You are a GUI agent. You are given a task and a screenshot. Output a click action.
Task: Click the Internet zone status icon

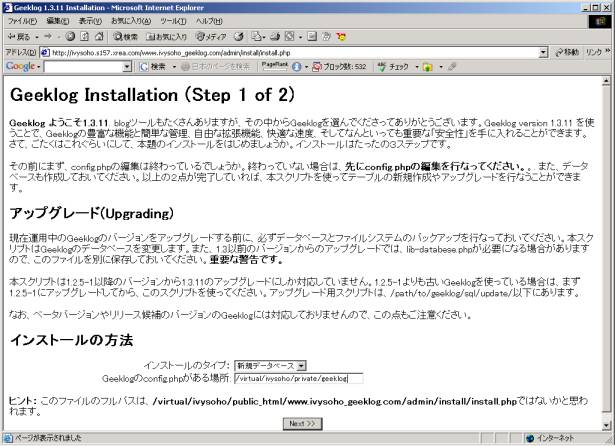530,438
